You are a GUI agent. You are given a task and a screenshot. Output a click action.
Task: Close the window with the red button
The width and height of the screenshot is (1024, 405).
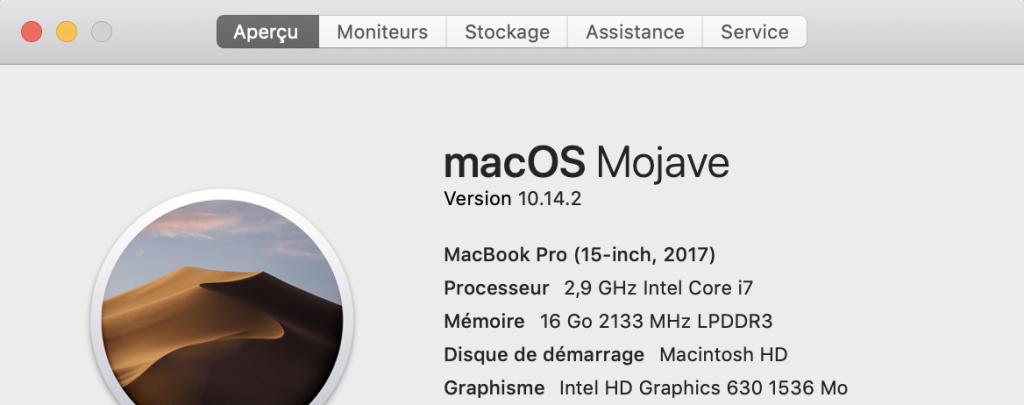31,32
